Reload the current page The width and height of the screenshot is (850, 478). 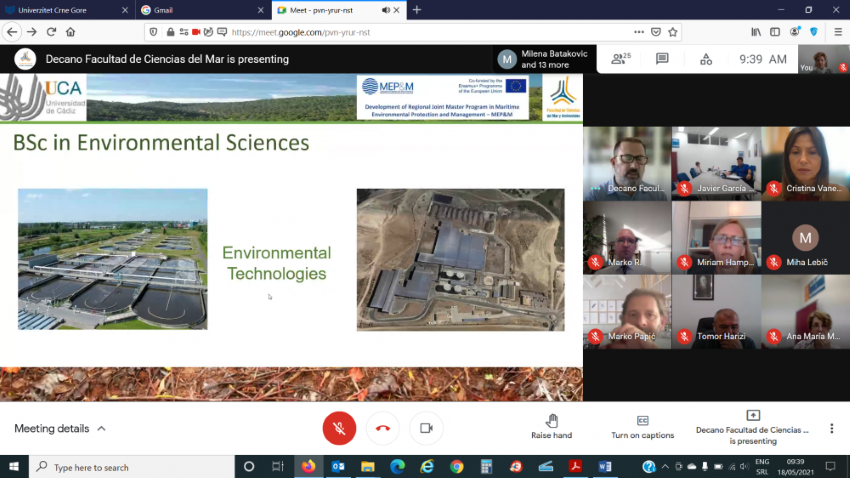53,32
